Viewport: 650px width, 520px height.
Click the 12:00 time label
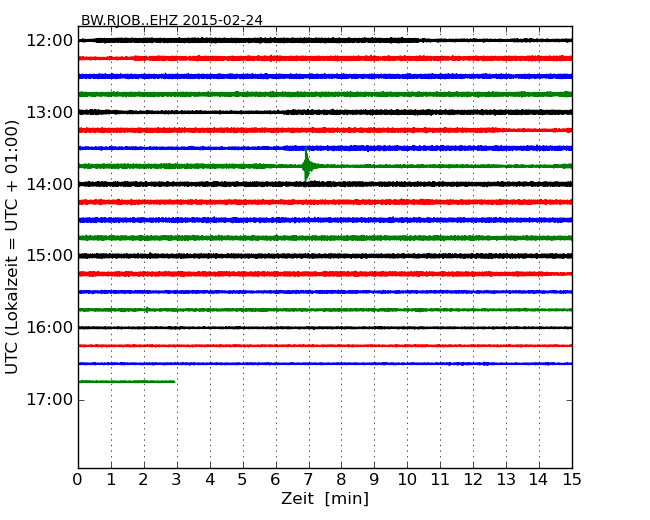(49, 41)
